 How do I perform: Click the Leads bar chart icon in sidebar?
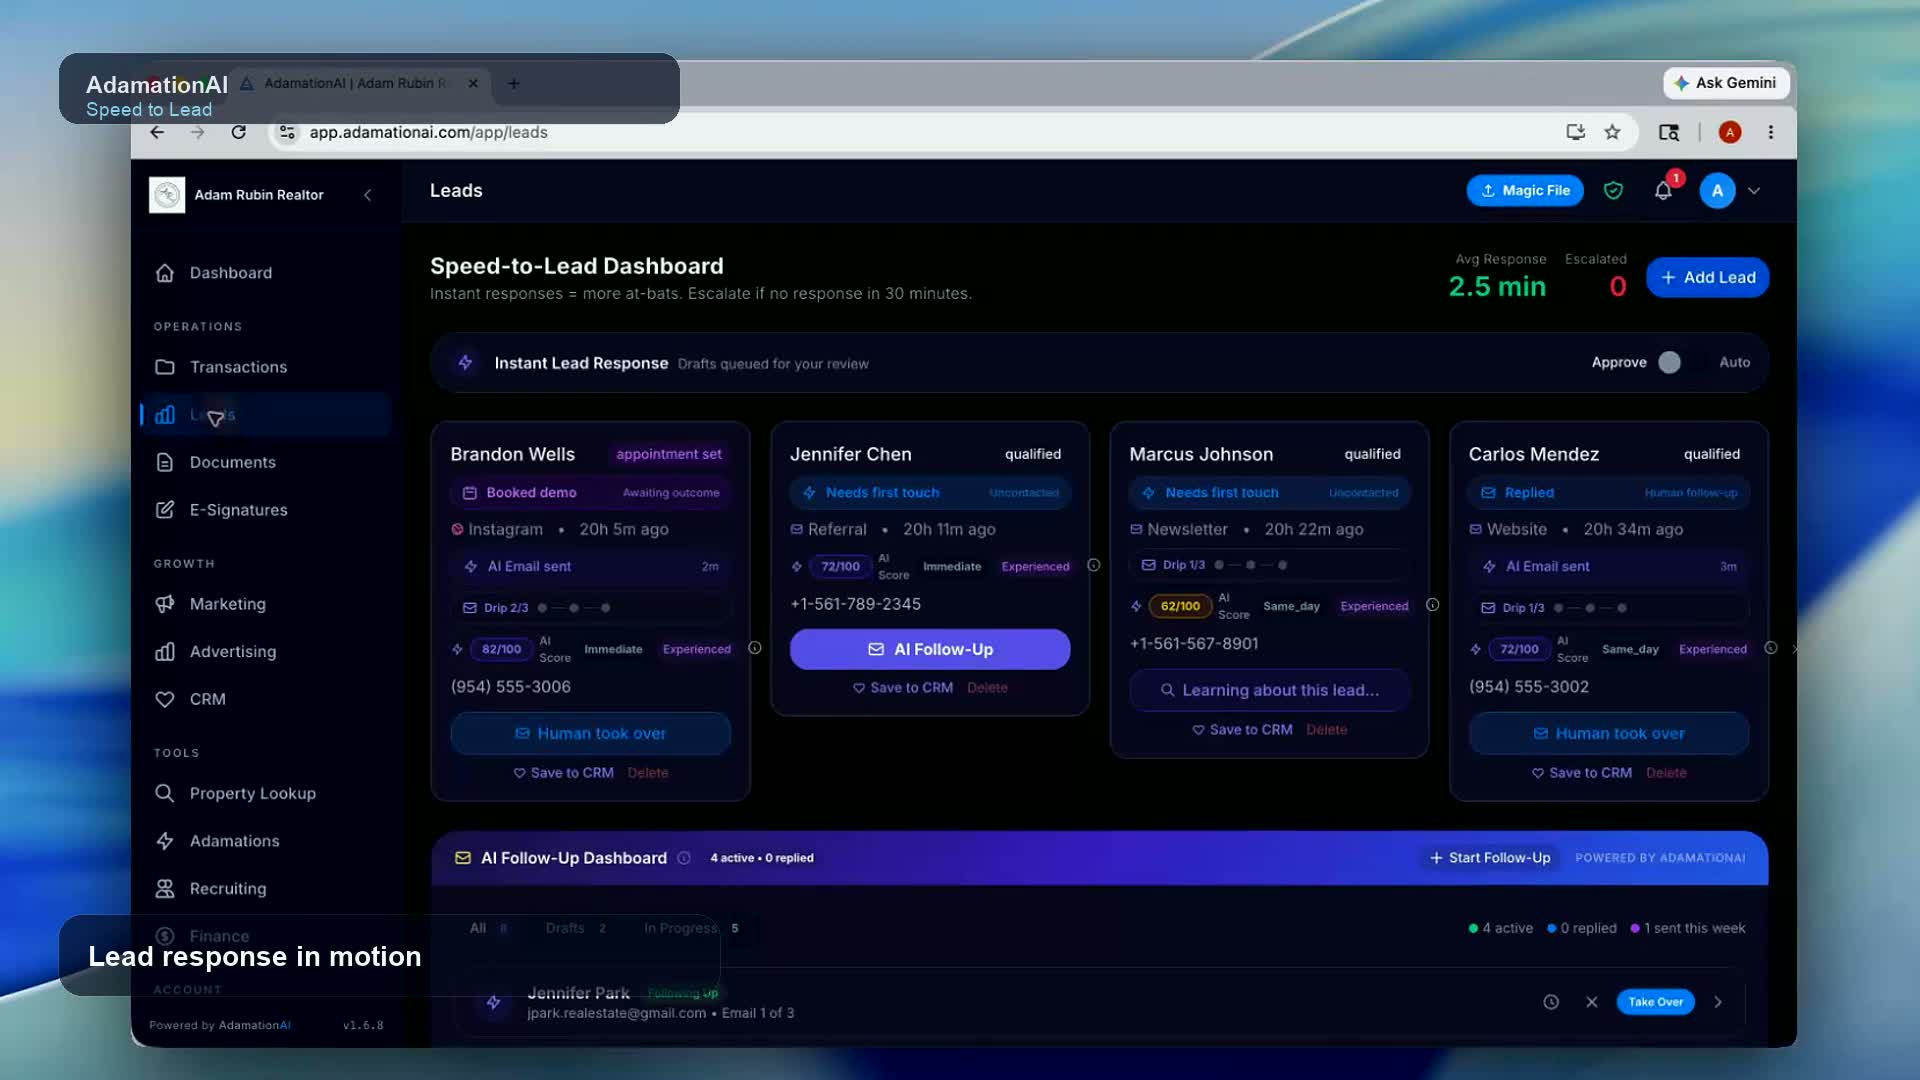coord(165,414)
